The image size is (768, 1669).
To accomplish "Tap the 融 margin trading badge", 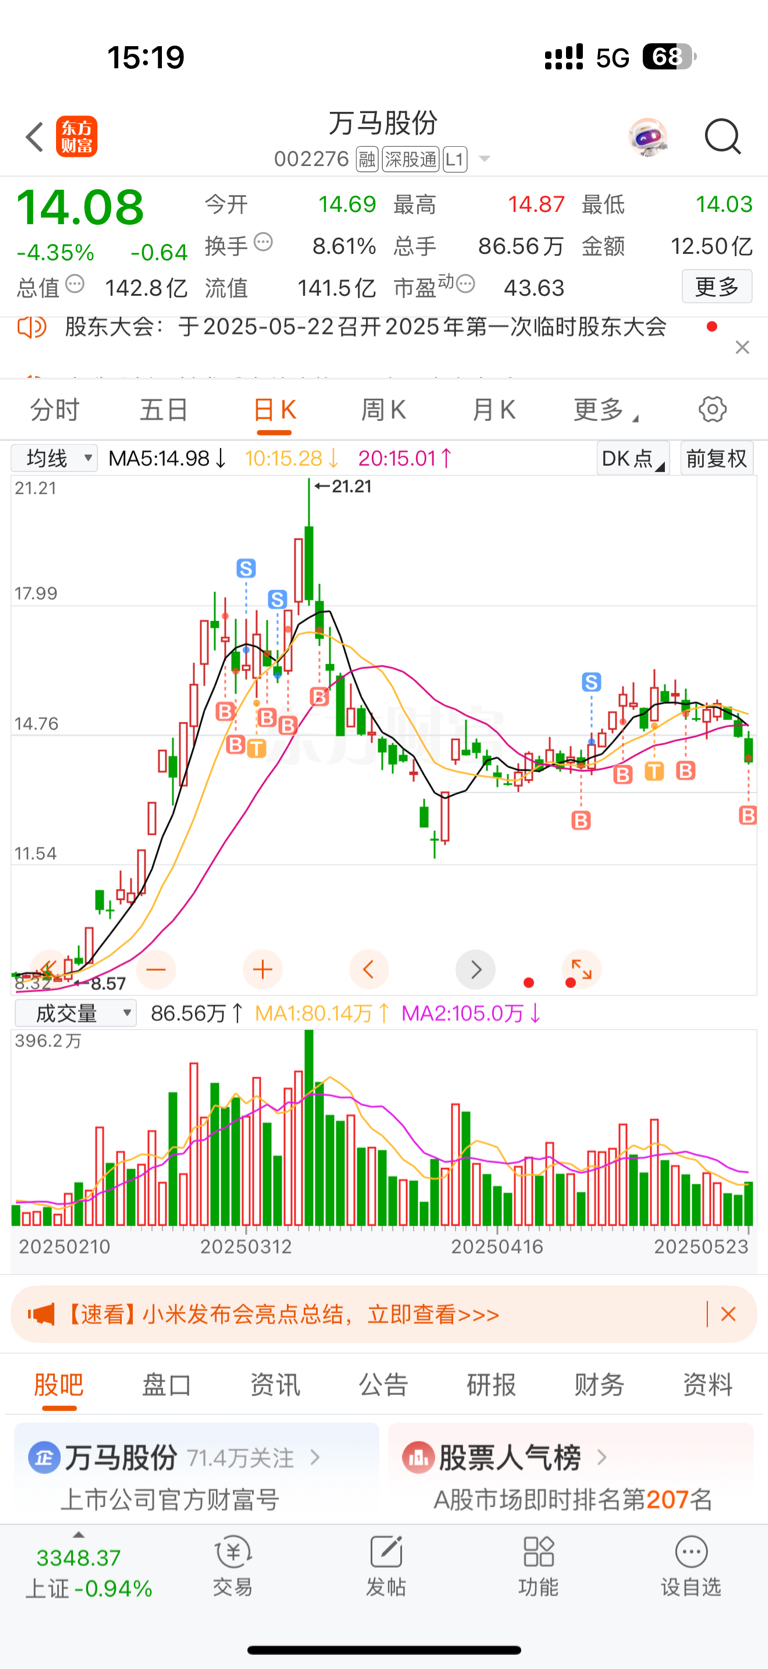I will pos(367,159).
